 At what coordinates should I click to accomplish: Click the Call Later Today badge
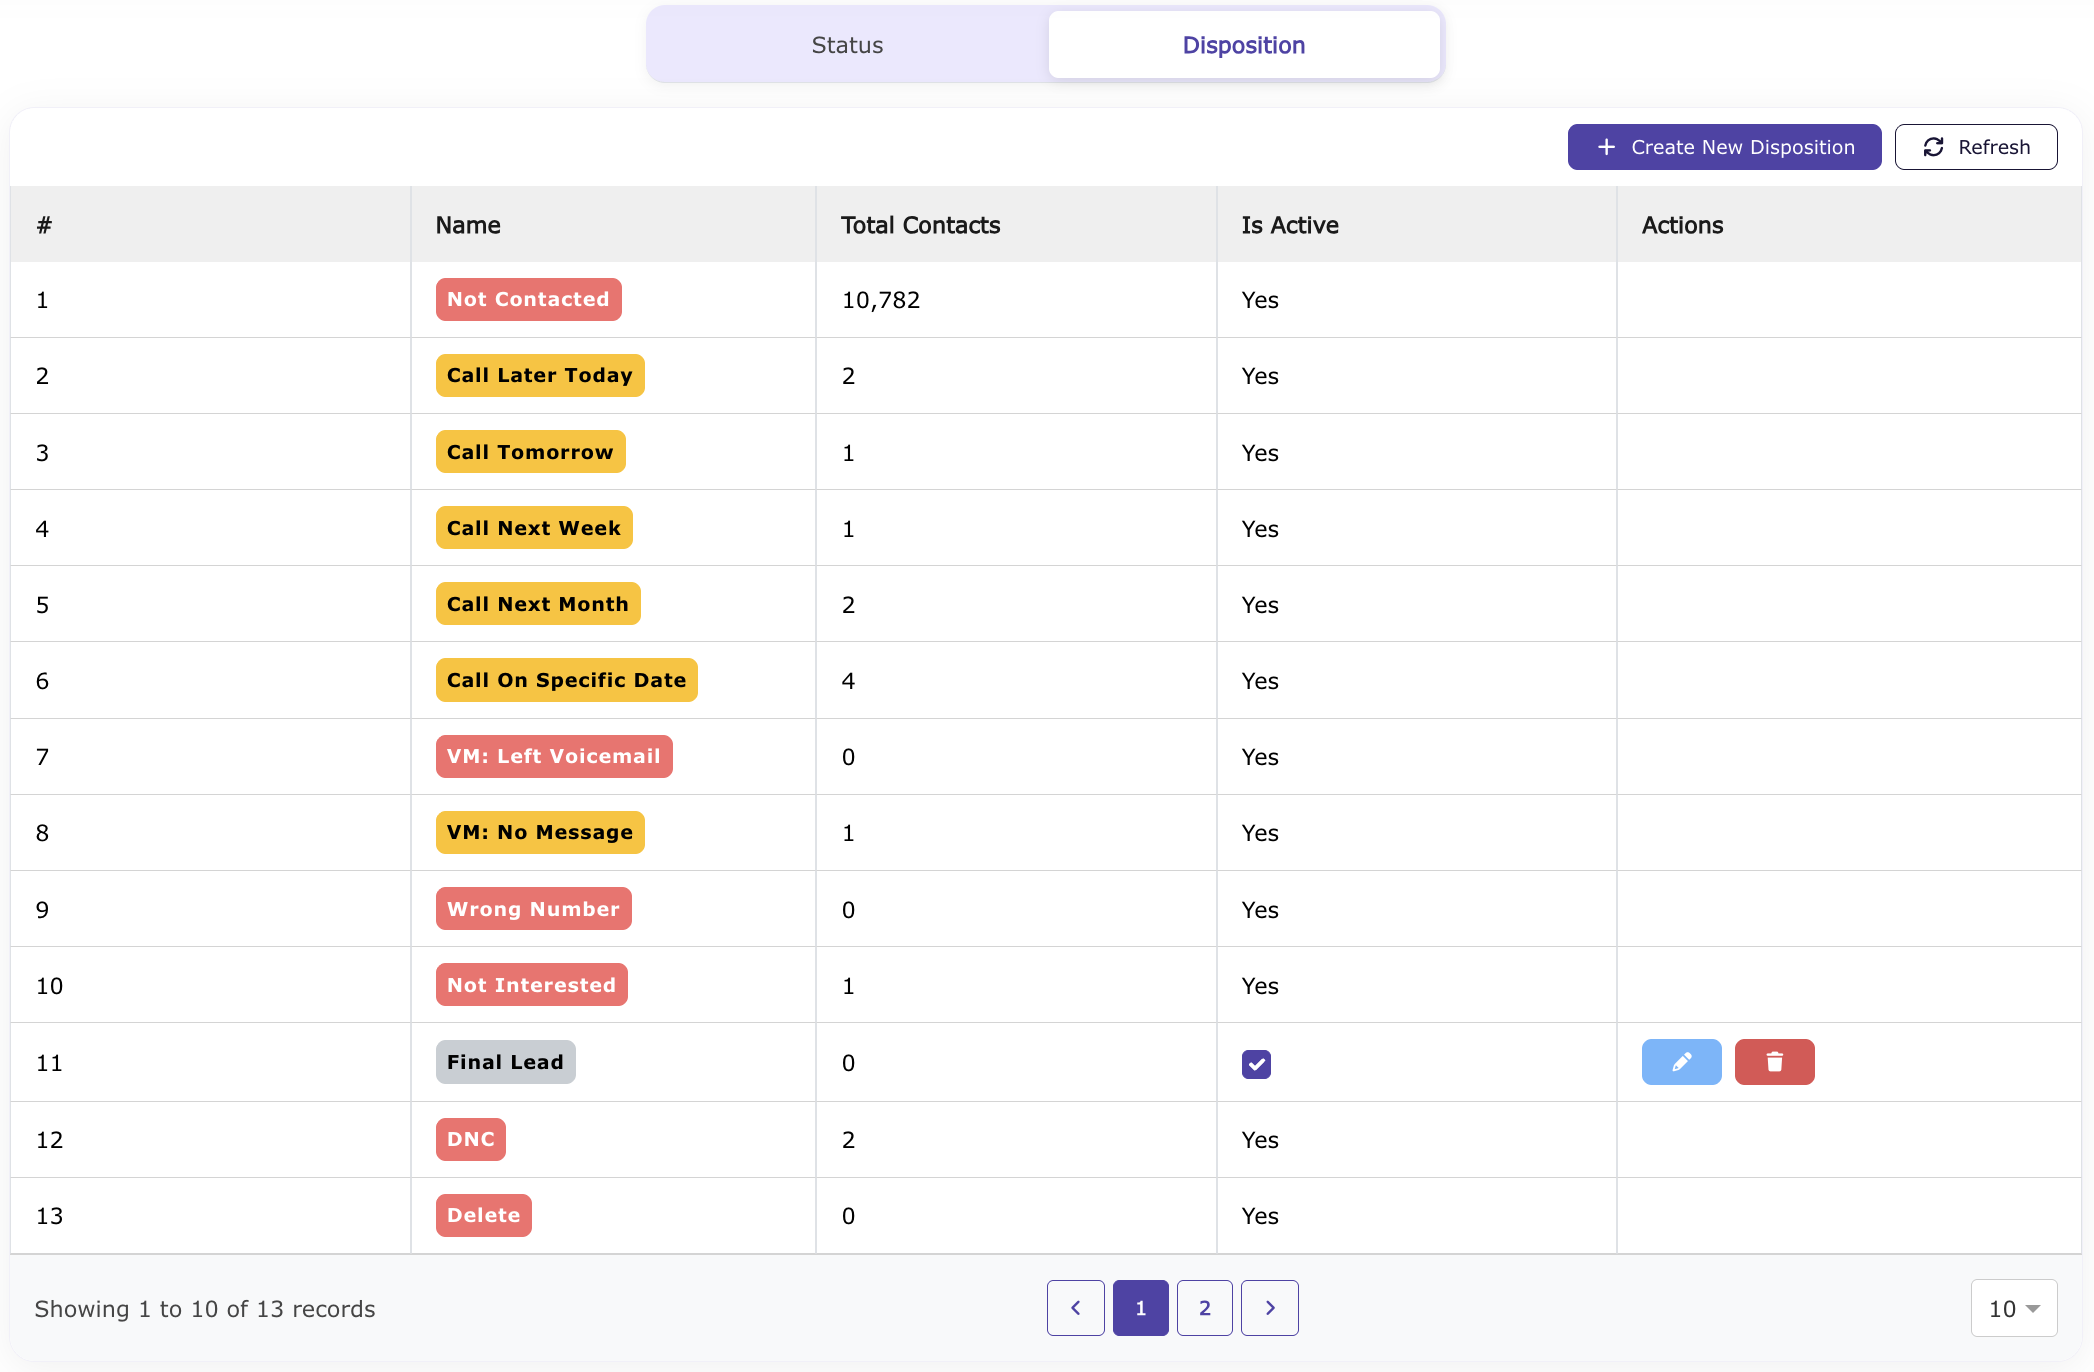point(539,375)
